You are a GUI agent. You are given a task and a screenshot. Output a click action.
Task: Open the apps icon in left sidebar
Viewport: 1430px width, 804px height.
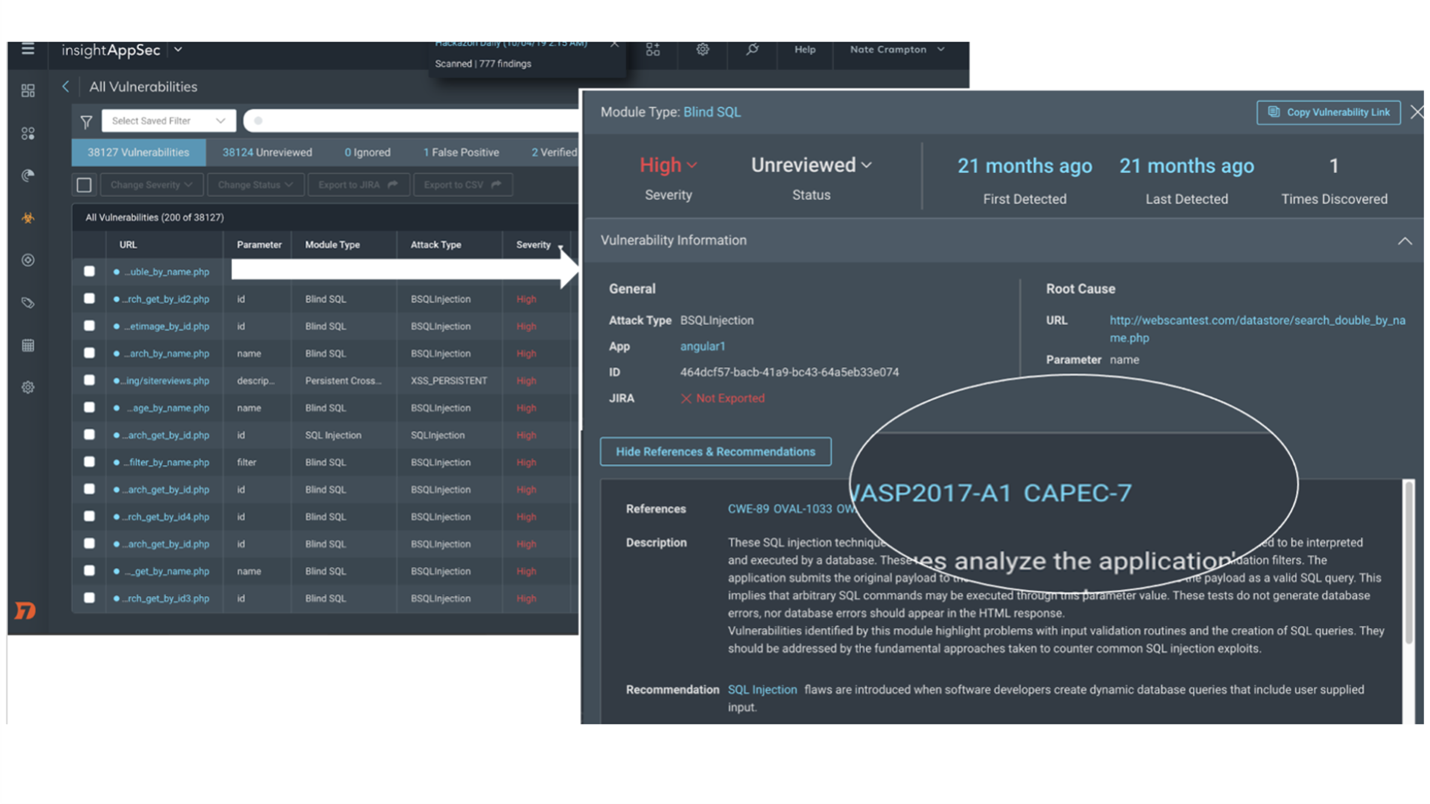point(28,133)
